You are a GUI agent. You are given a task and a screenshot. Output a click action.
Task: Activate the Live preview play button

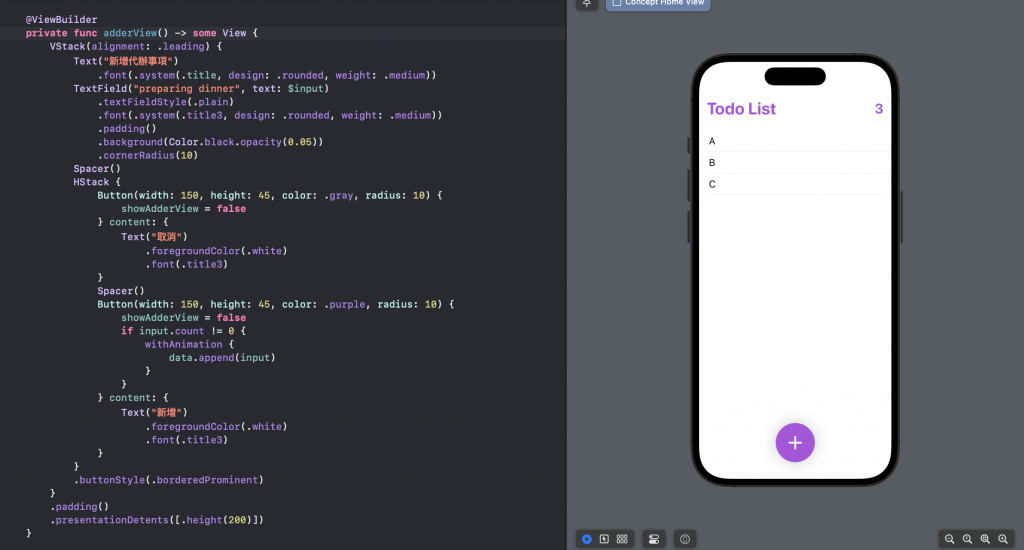[x=586, y=539]
